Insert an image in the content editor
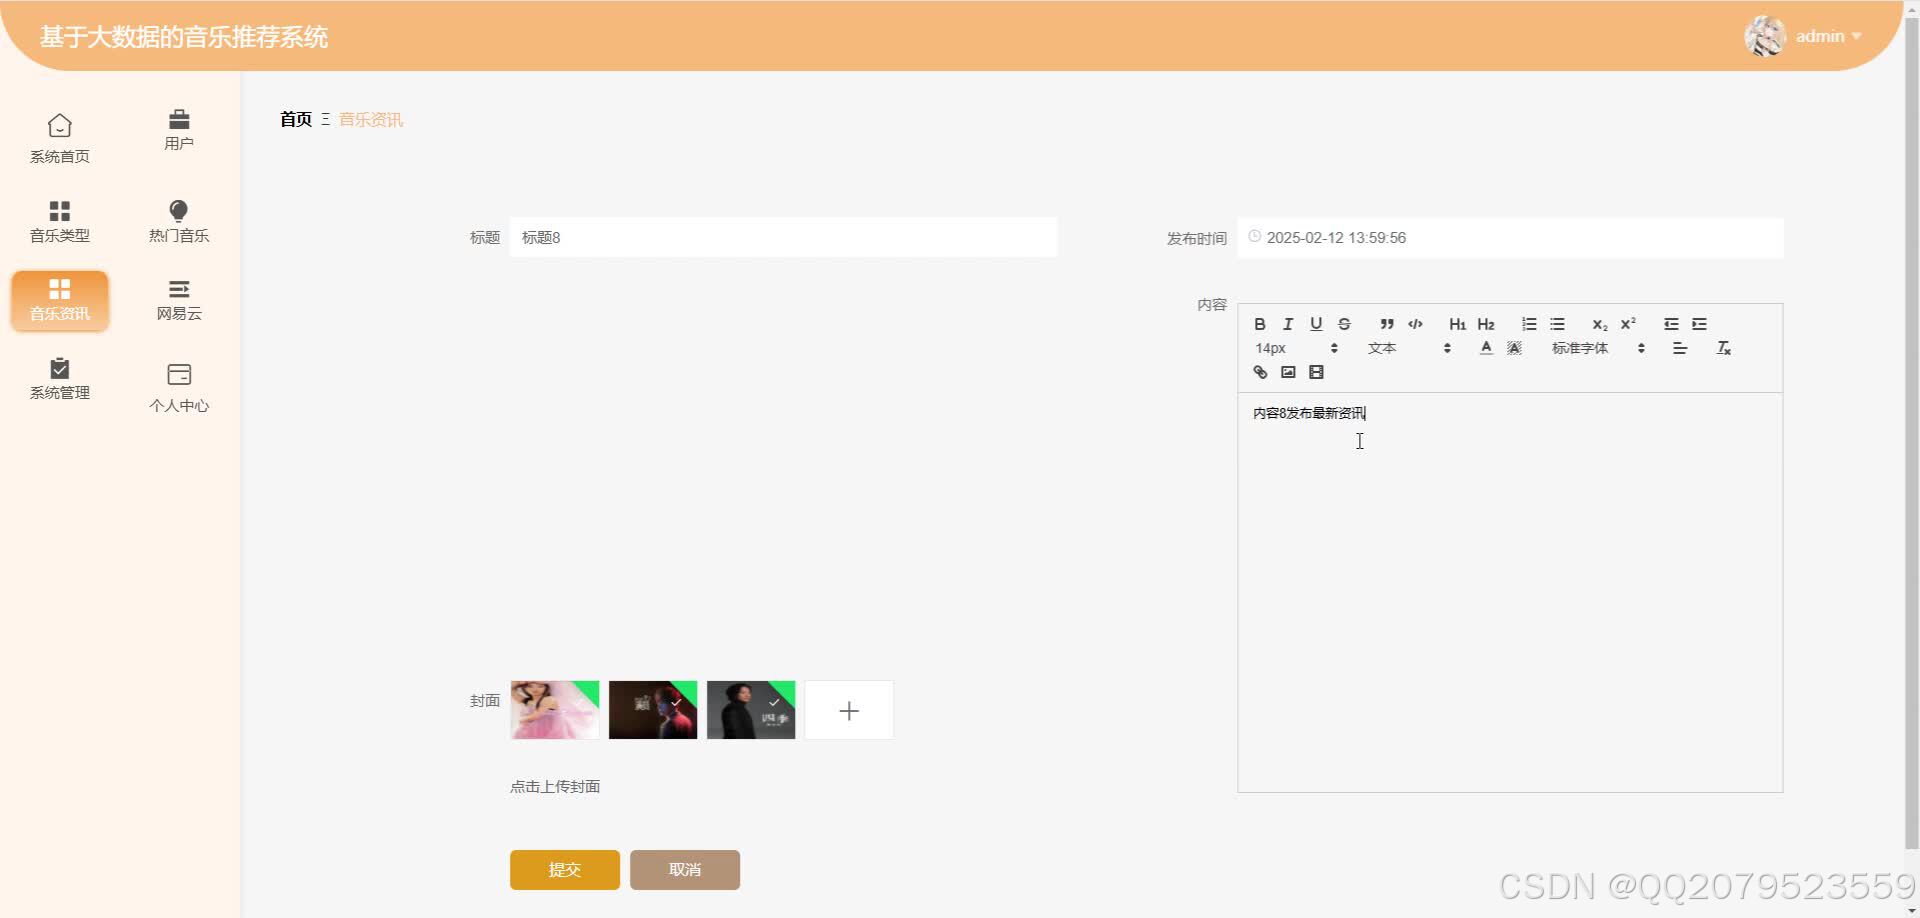 tap(1288, 371)
